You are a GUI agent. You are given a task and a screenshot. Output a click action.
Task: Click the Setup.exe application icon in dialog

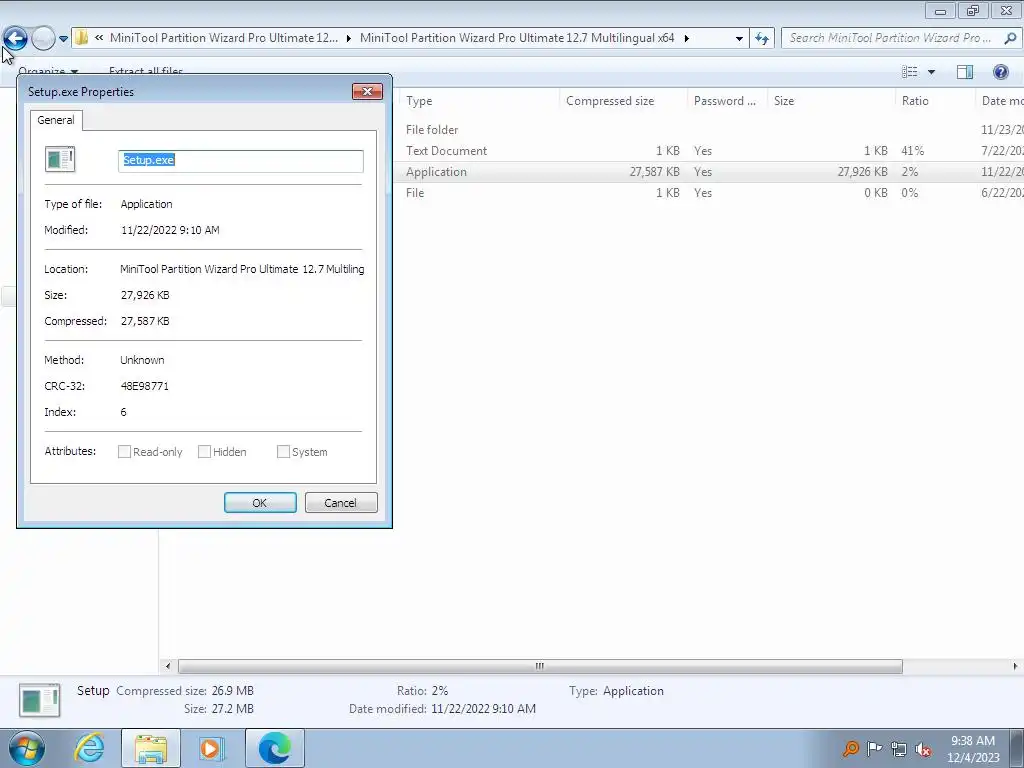[x=60, y=159]
